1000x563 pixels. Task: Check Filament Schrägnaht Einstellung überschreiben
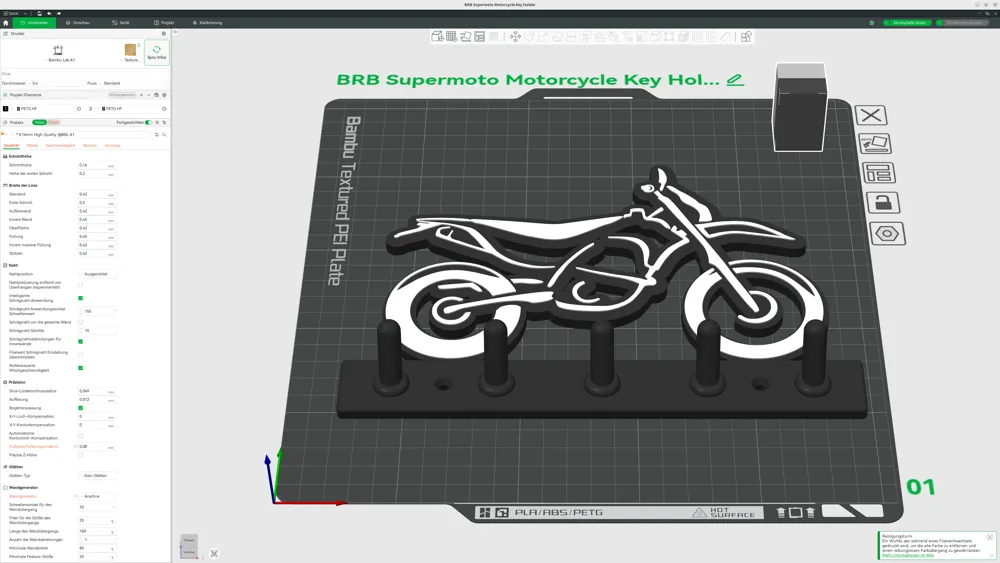[80, 355]
